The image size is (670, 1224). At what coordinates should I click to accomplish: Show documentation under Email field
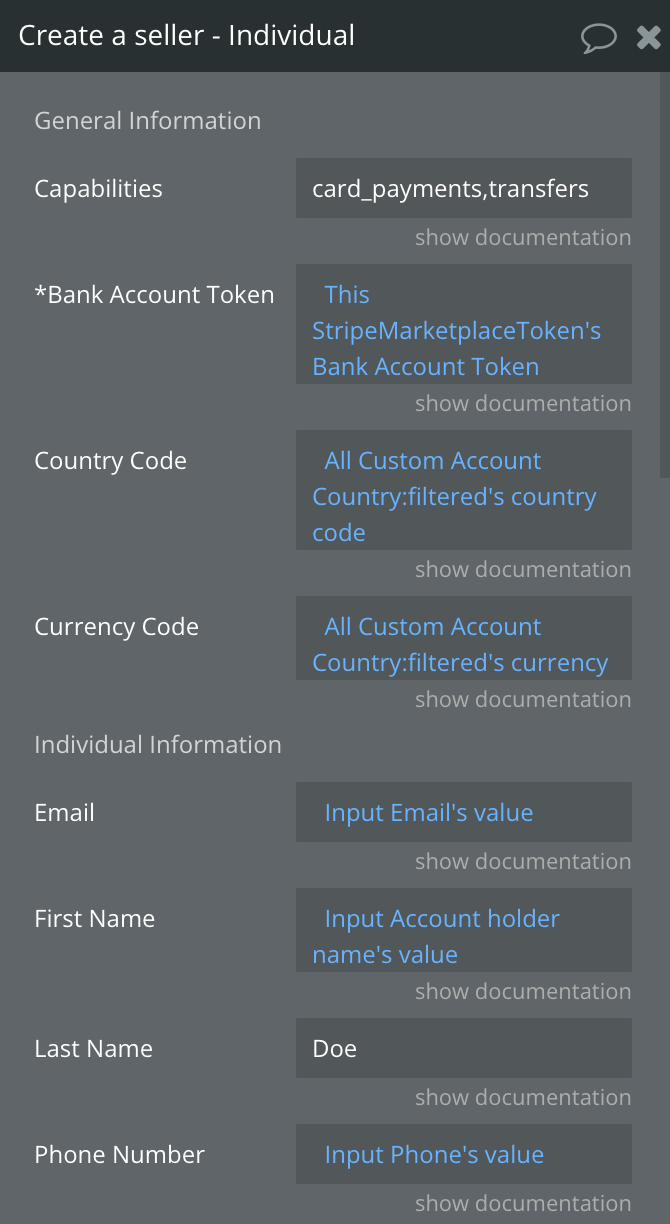tap(523, 862)
